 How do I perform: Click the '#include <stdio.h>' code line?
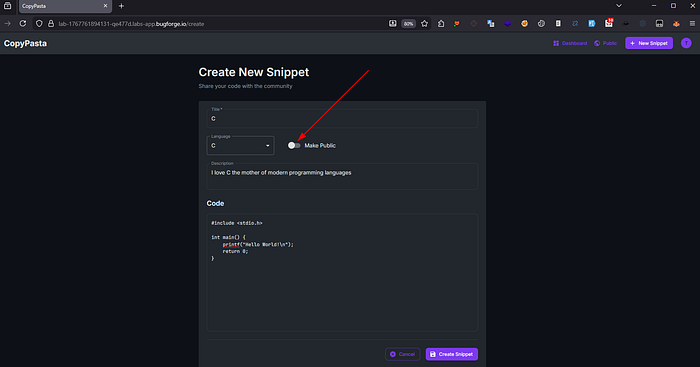pos(237,223)
